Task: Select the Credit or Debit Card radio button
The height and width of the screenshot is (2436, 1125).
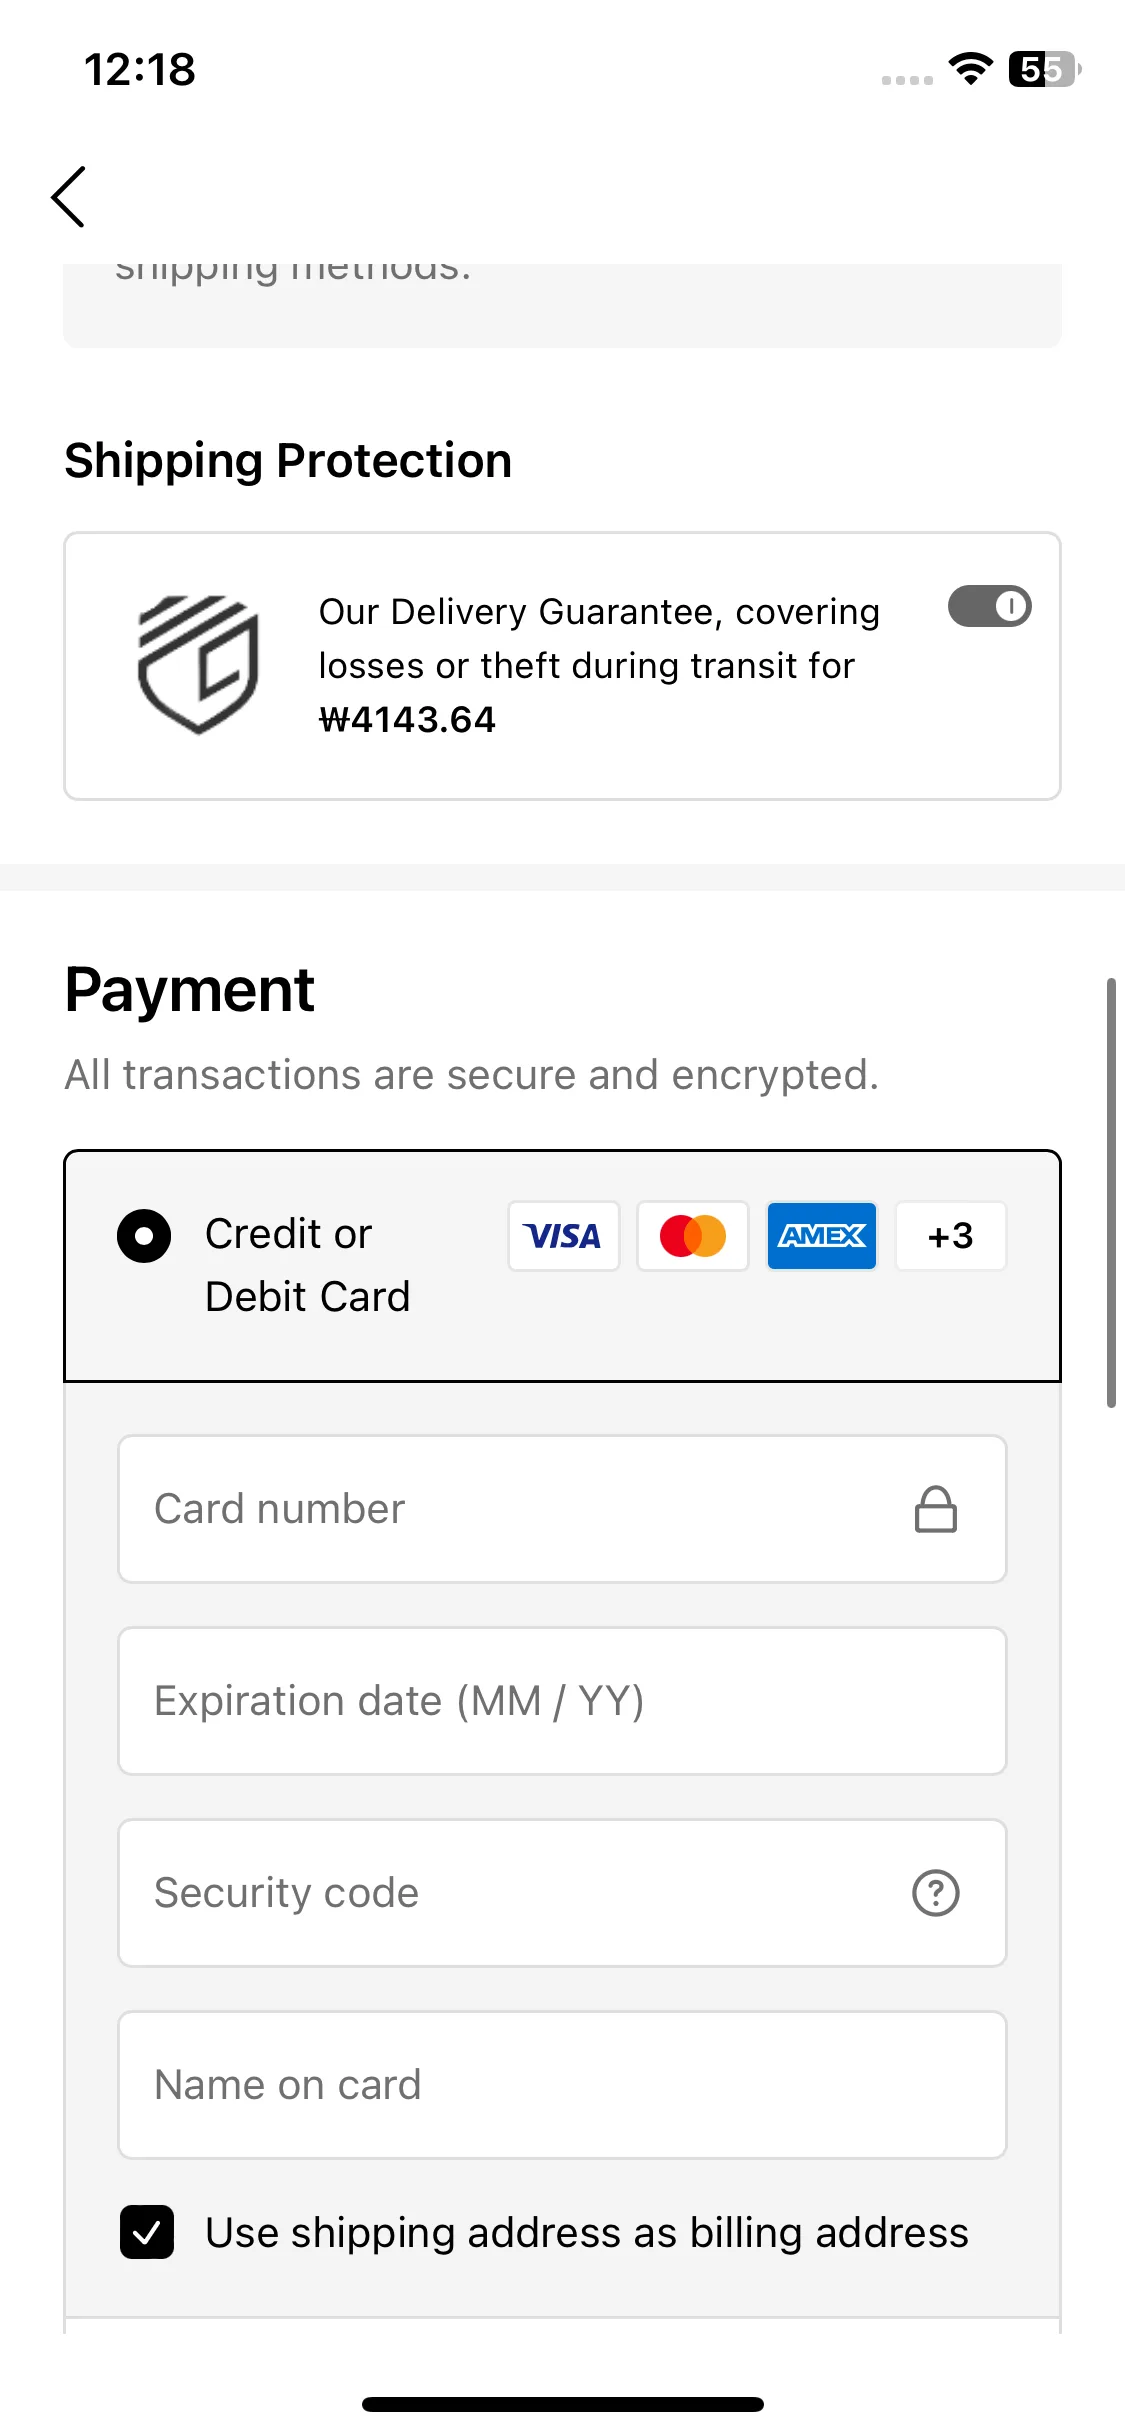Action: pos(144,1236)
